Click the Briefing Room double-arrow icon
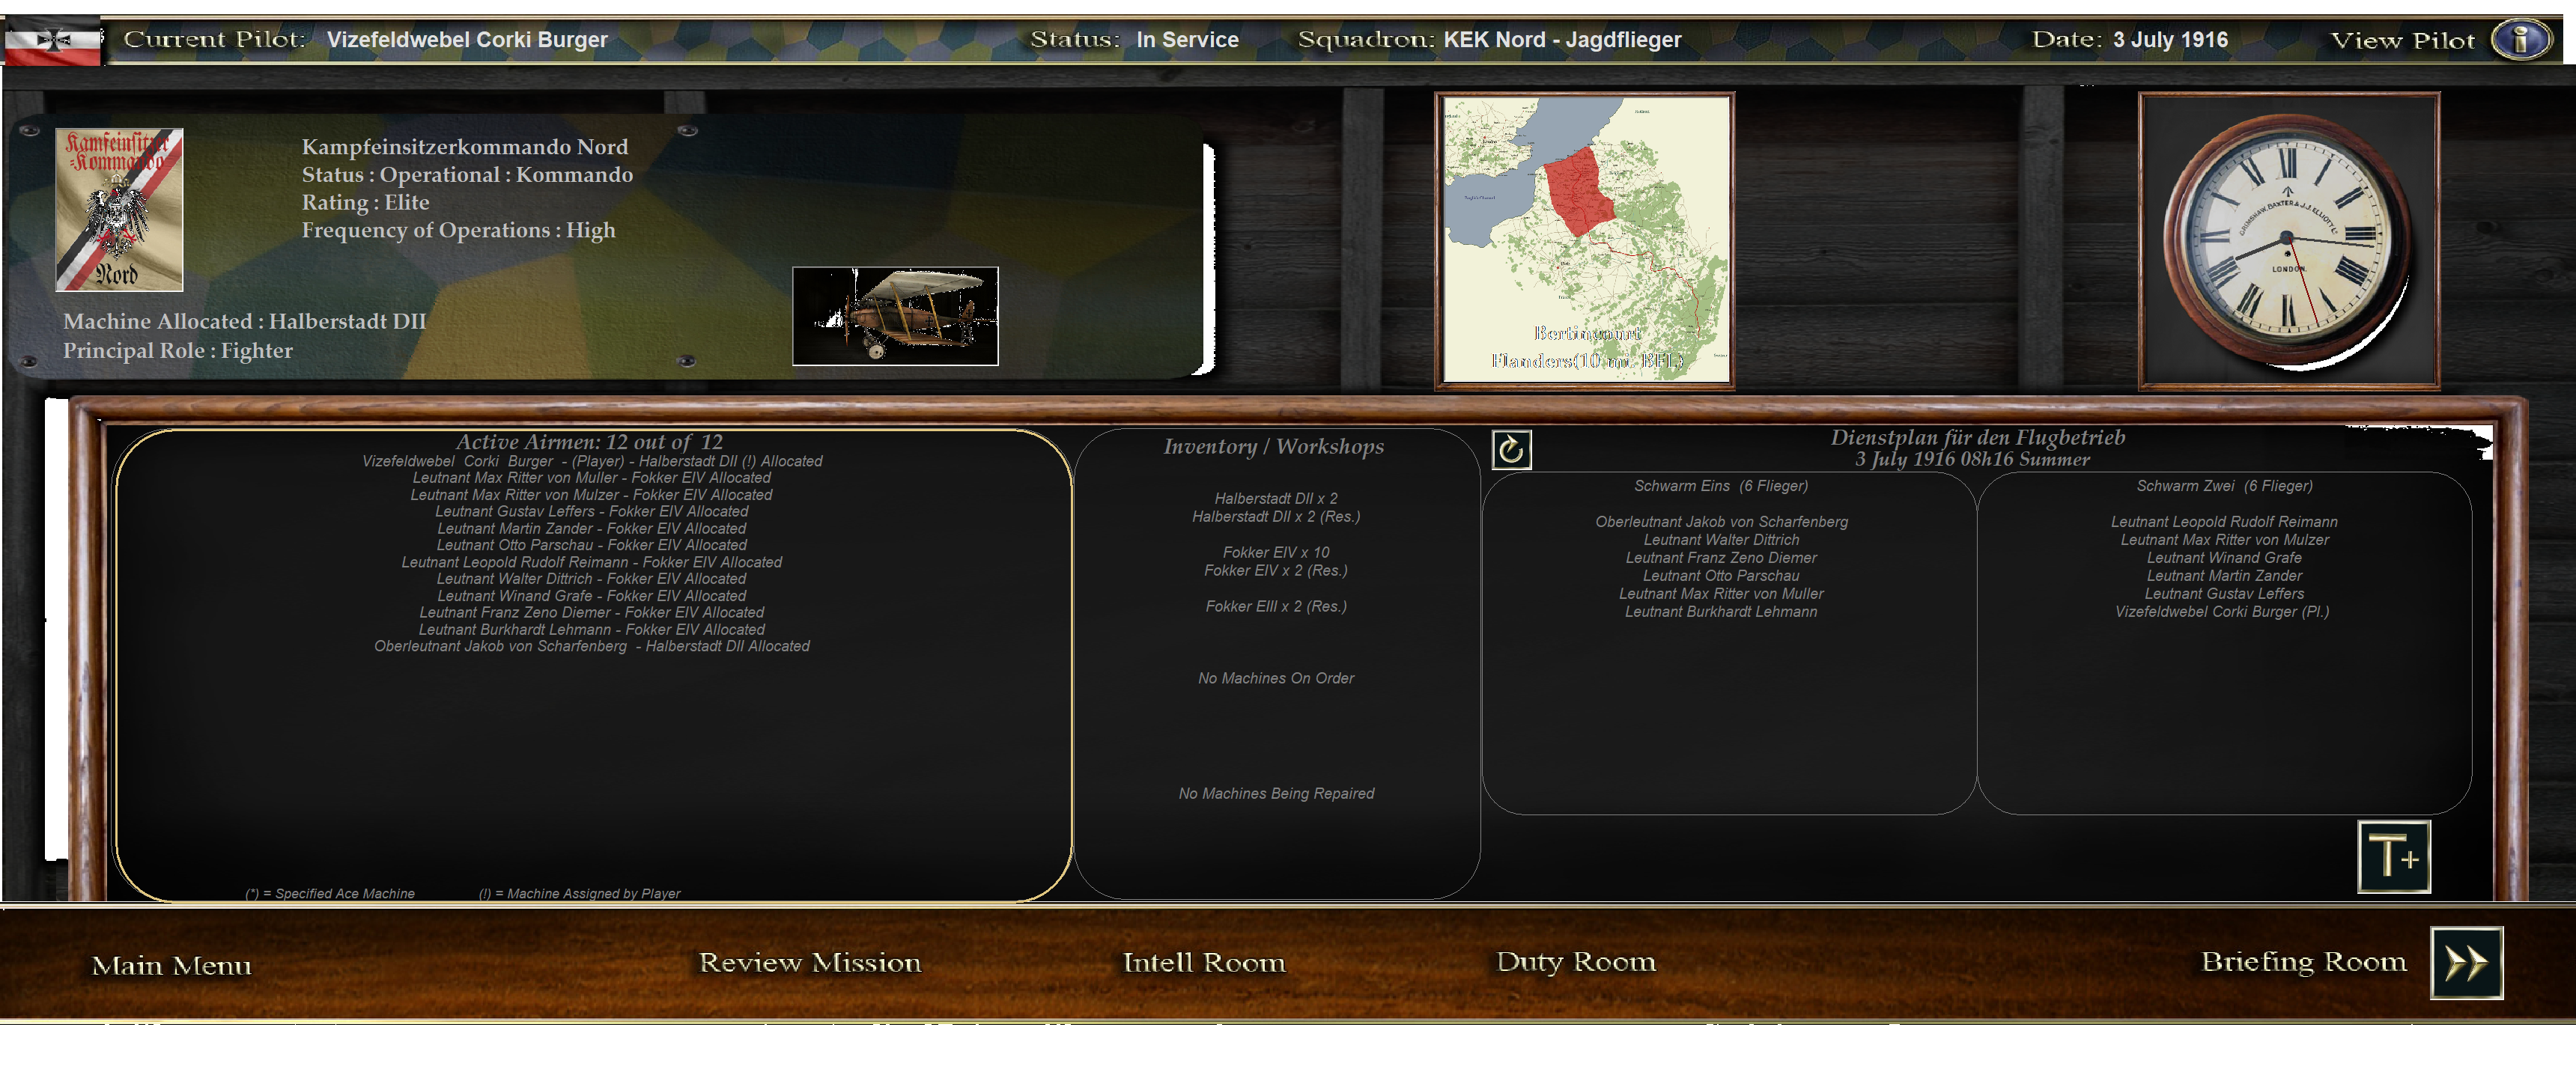Image resolution: width=2576 pixels, height=1078 pixels. (2465, 963)
